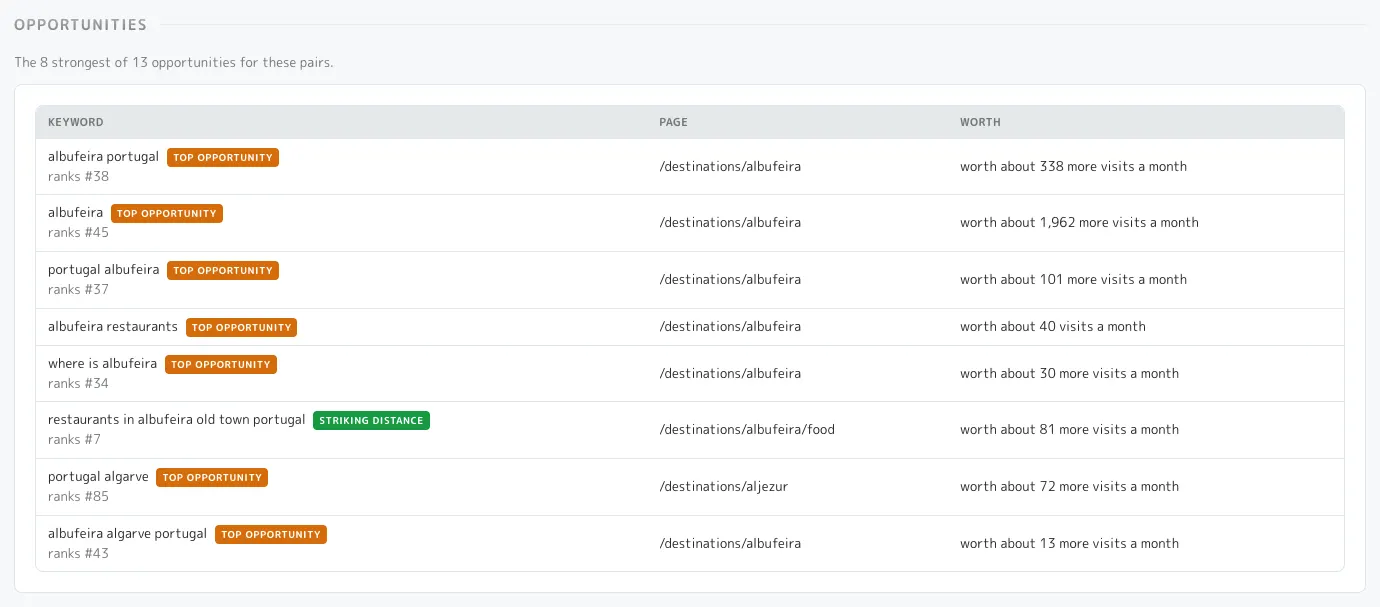Click "worth about 72 more visits a month"
This screenshot has width=1380, height=607.
(1069, 487)
